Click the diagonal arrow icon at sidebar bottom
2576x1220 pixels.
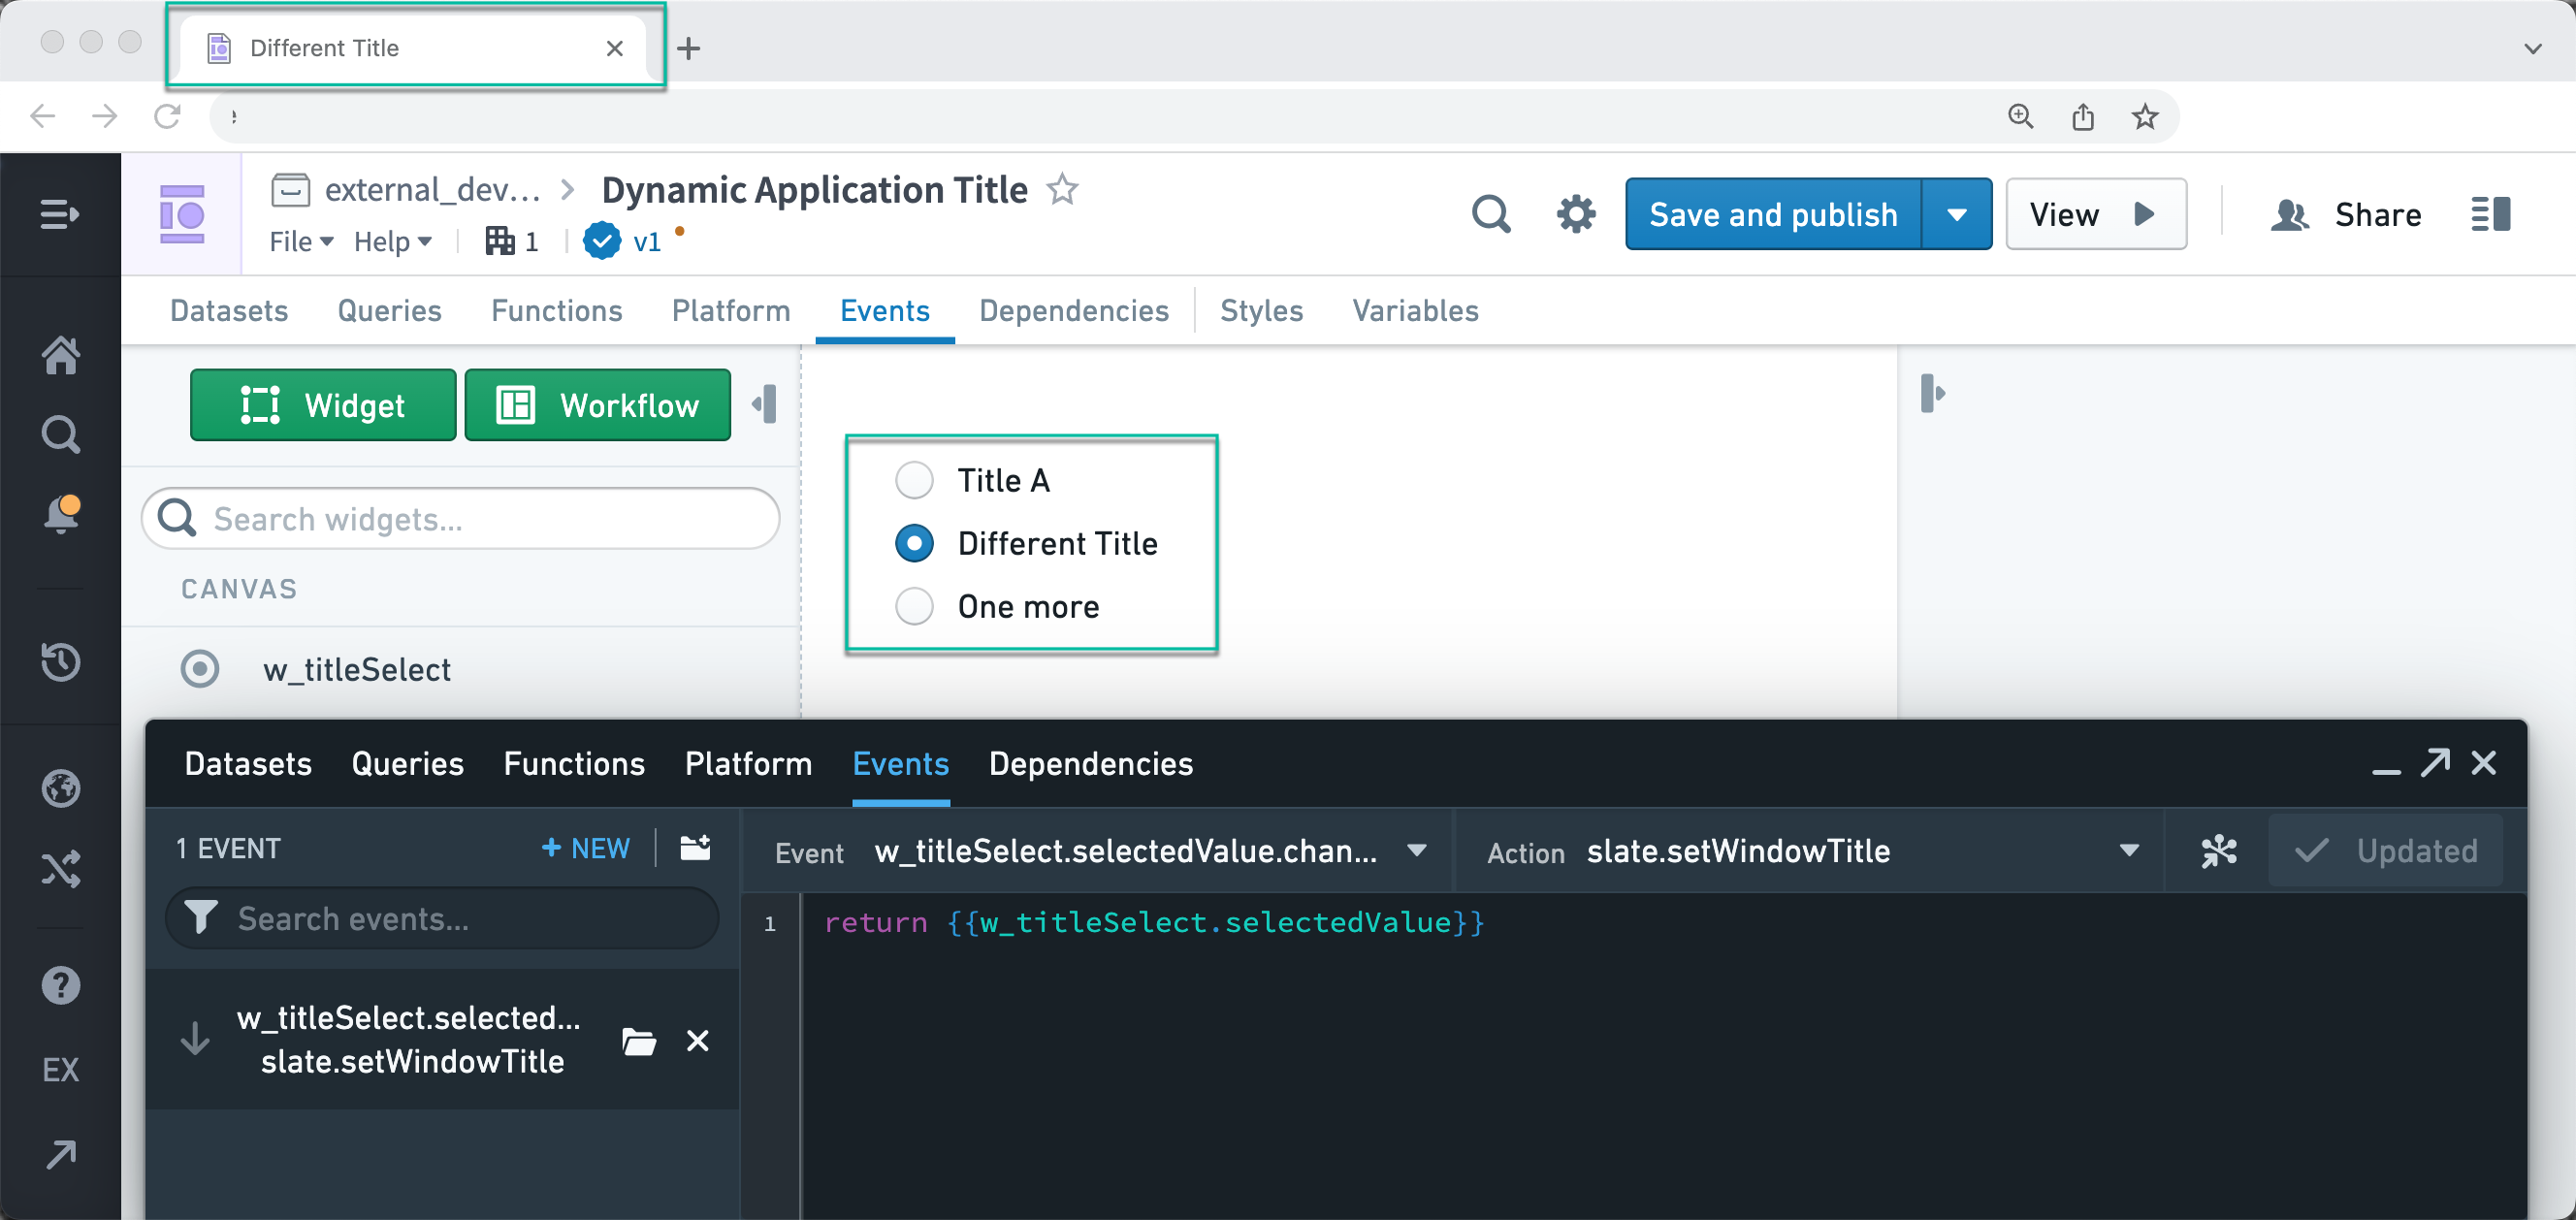tap(61, 1155)
